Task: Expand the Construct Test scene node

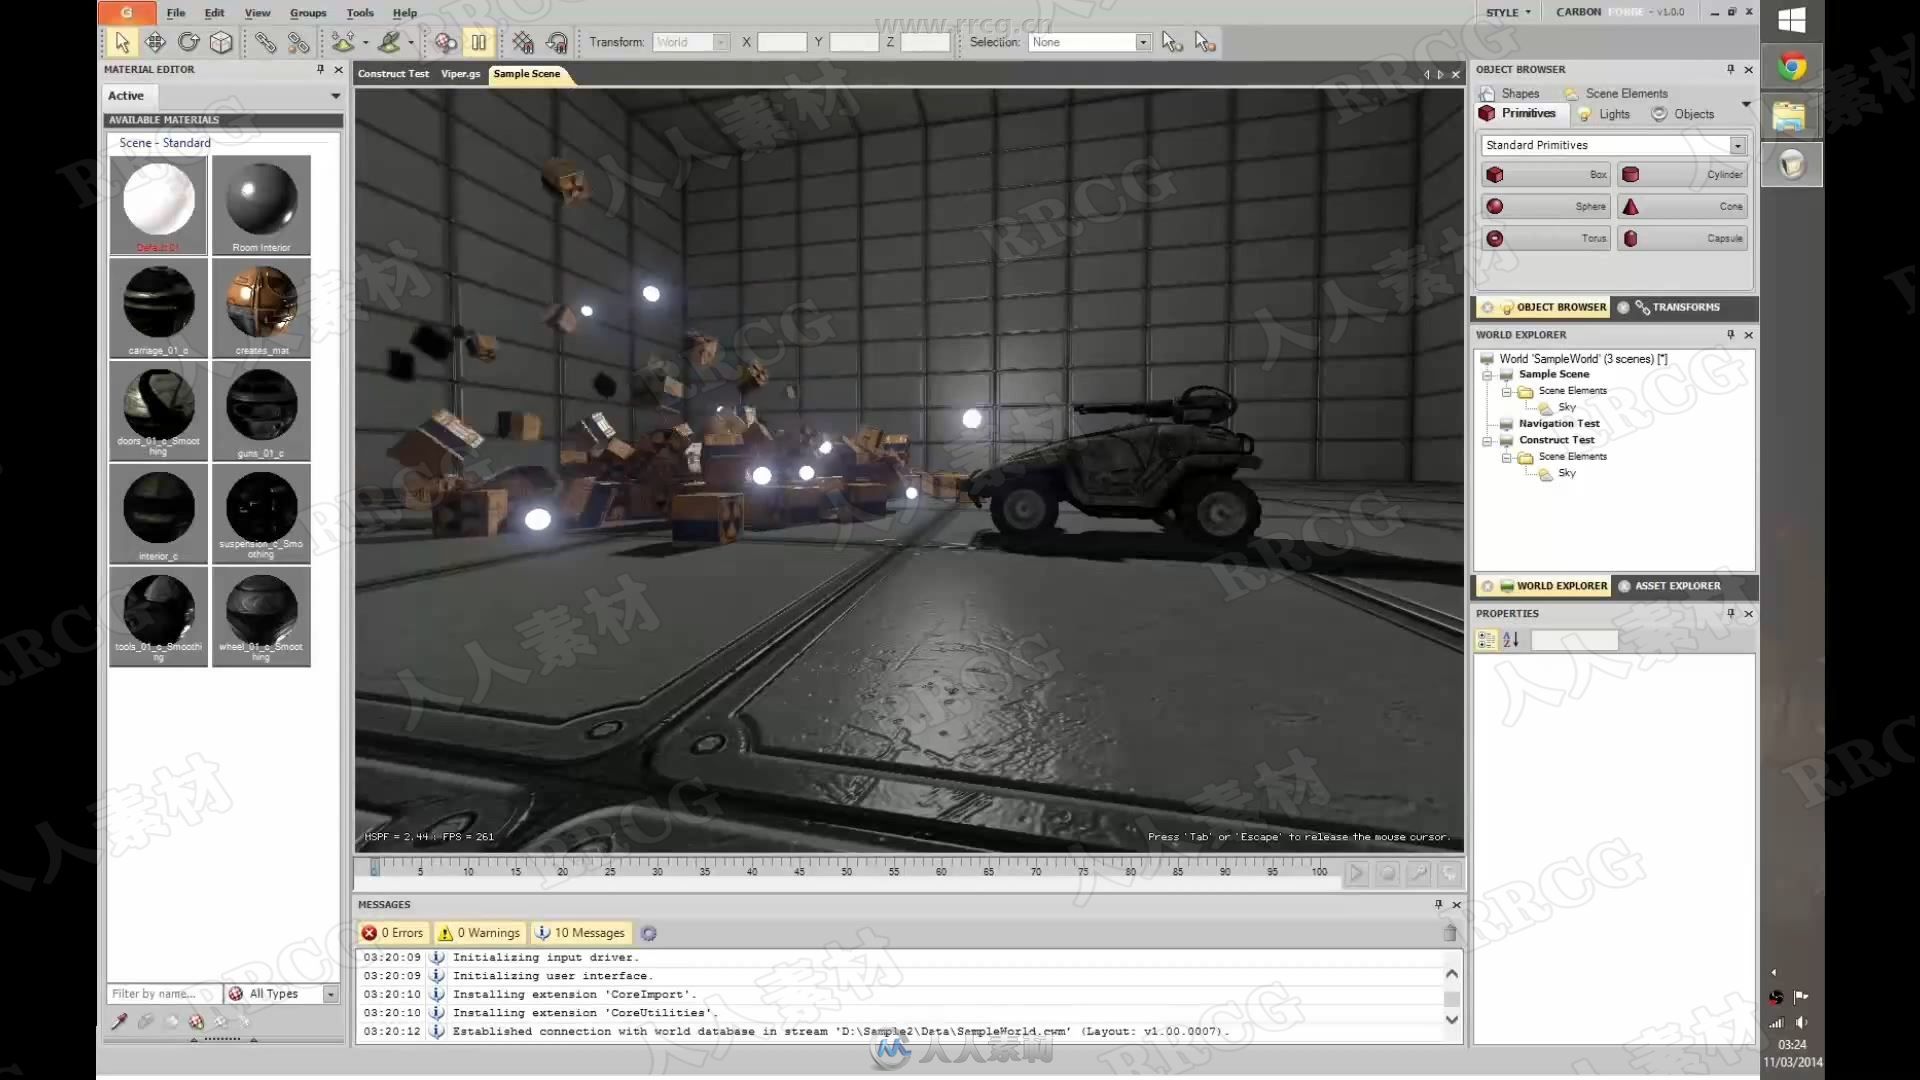Action: (1487, 439)
